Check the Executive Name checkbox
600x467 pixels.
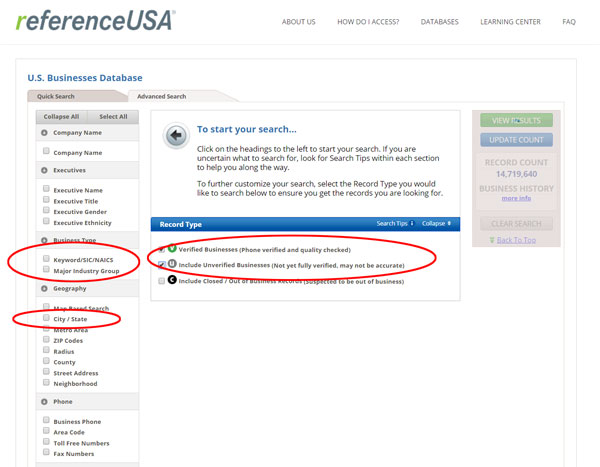pos(46,188)
